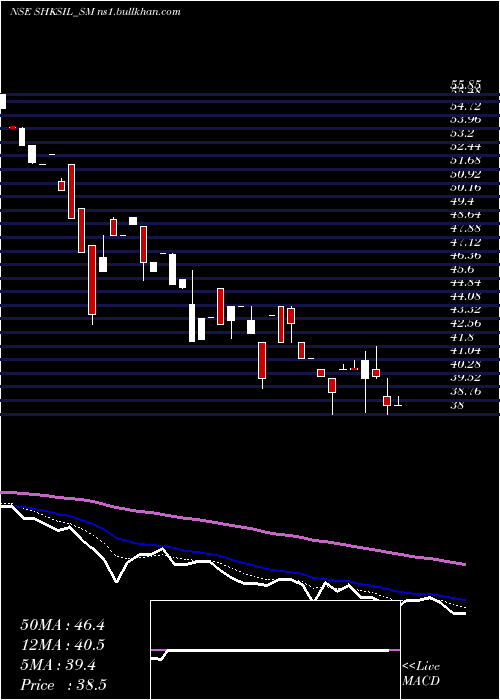The image size is (500, 700).
Task: Click the 39.52 price axis label
Action: click(x=465, y=378)
